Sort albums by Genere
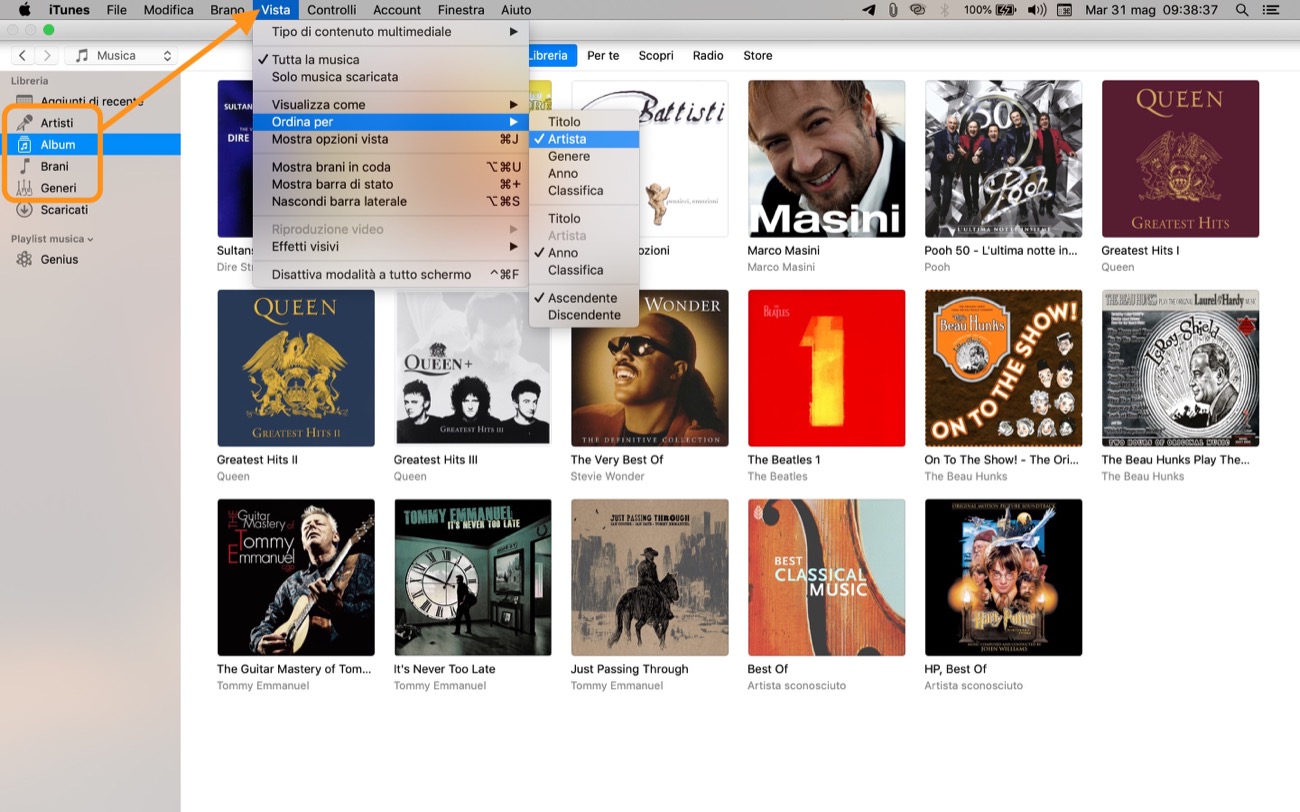The width and height of the screenshot is (1300, 812). click(x=584, y=156)
